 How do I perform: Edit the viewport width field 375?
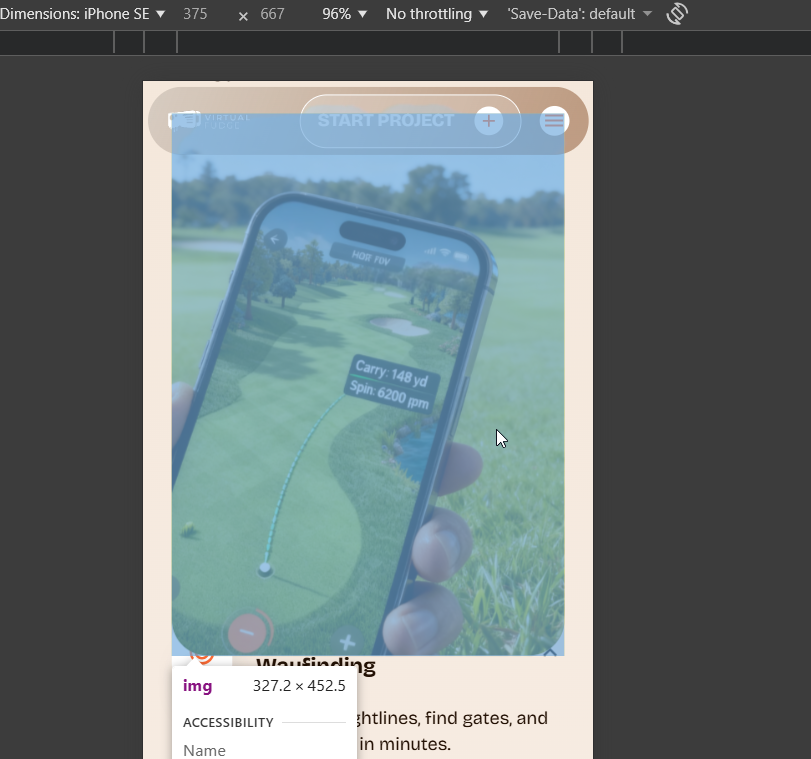click(x=195, y=14)
